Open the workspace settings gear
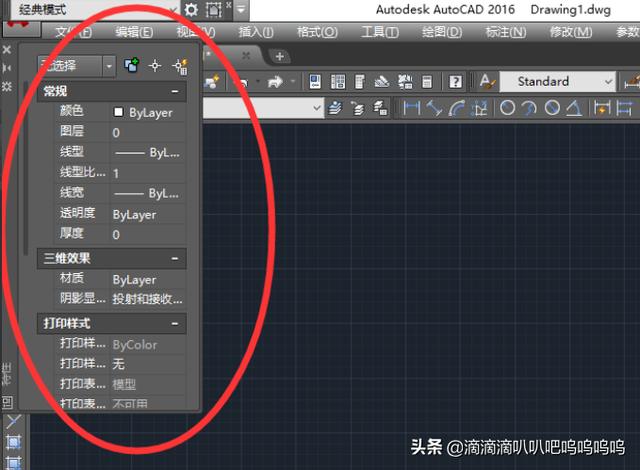The height and width of the screenshot is (470, 640). tap(191, 10)
